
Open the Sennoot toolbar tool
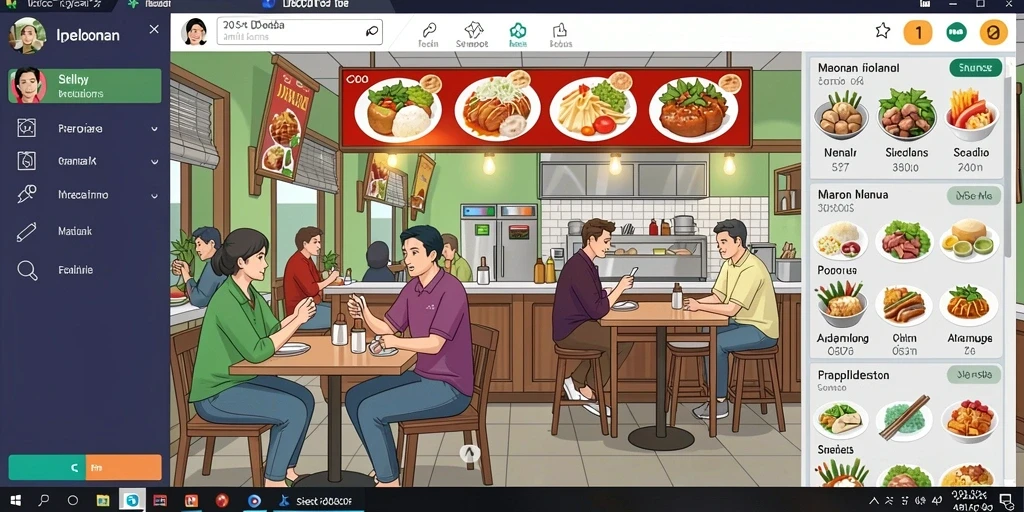tap(472, 36)
